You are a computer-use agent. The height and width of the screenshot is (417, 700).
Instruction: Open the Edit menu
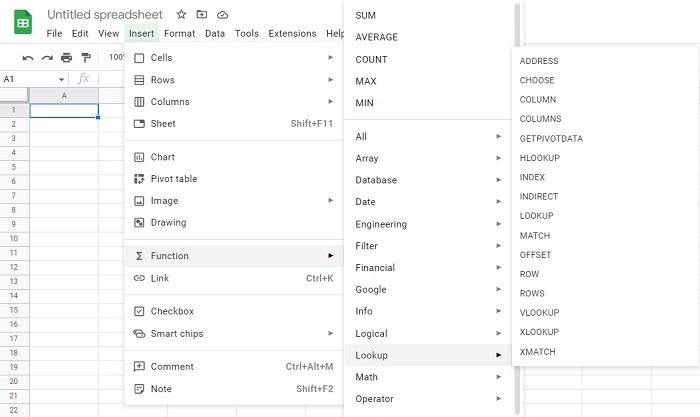(x=80, y=33)
